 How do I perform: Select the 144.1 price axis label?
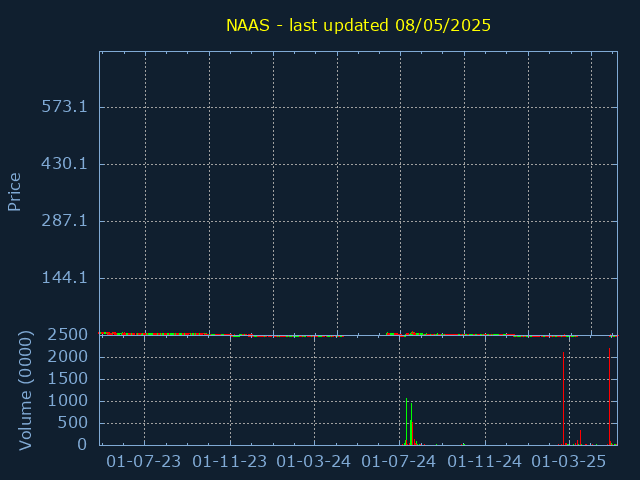tap(64, 278)
